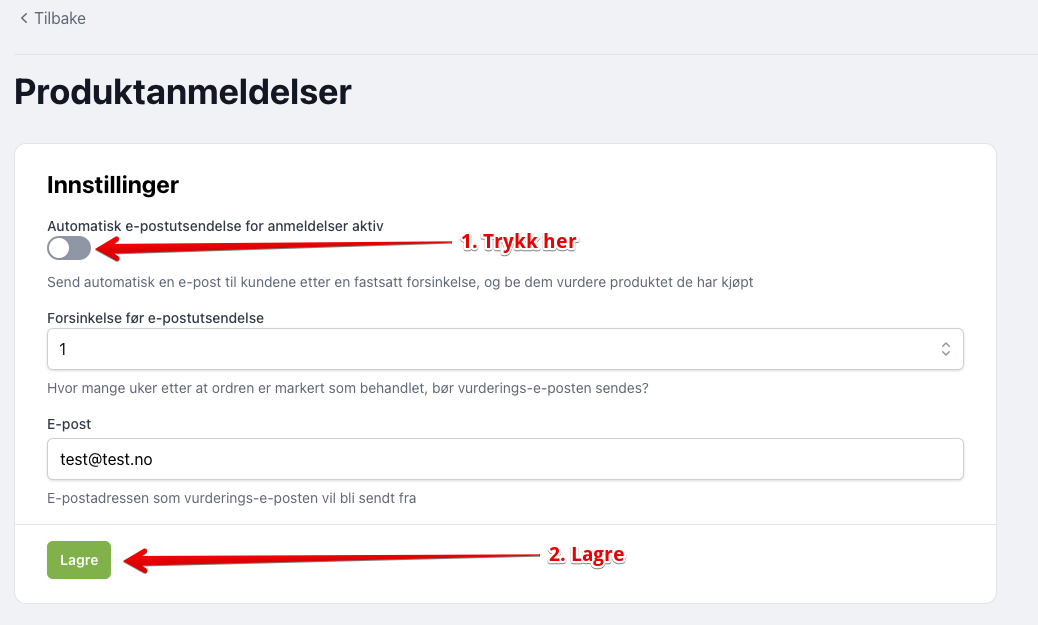Click the 'Send automatisk en e-post' help text
Viewport: 1038px width, 625px height.
[x=400, y=282]
